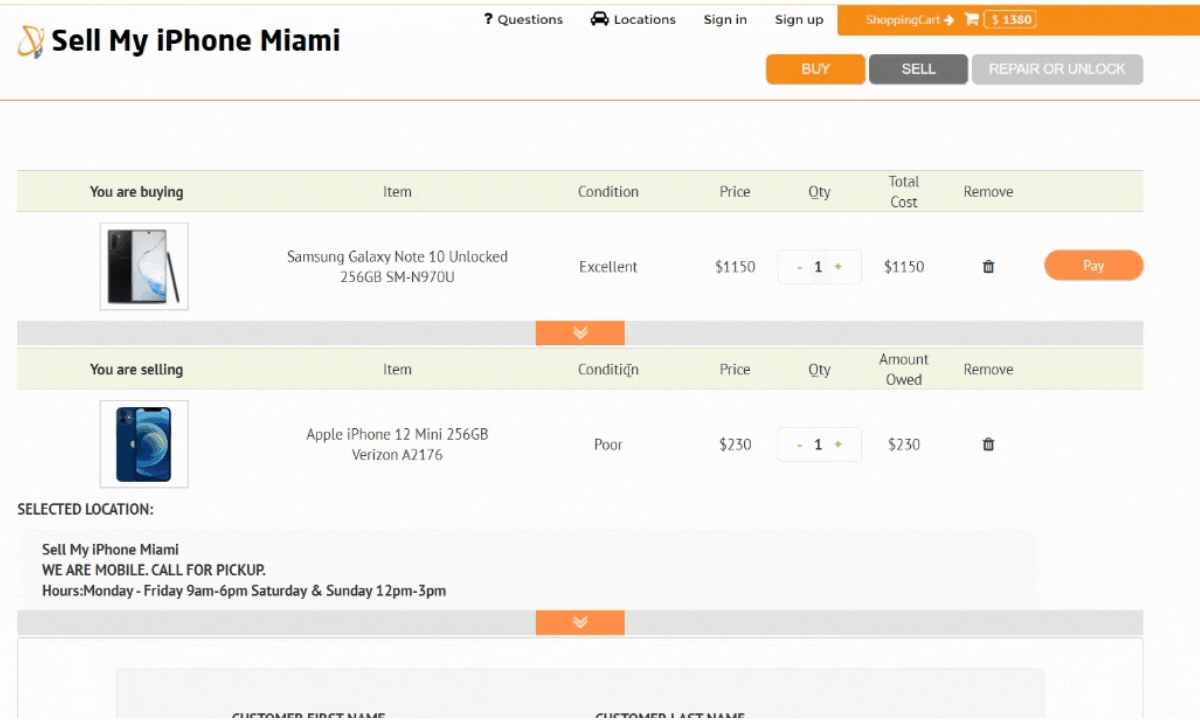1200x720 pixels.
Task: Click the You are selling header
Action: (136, 370)
